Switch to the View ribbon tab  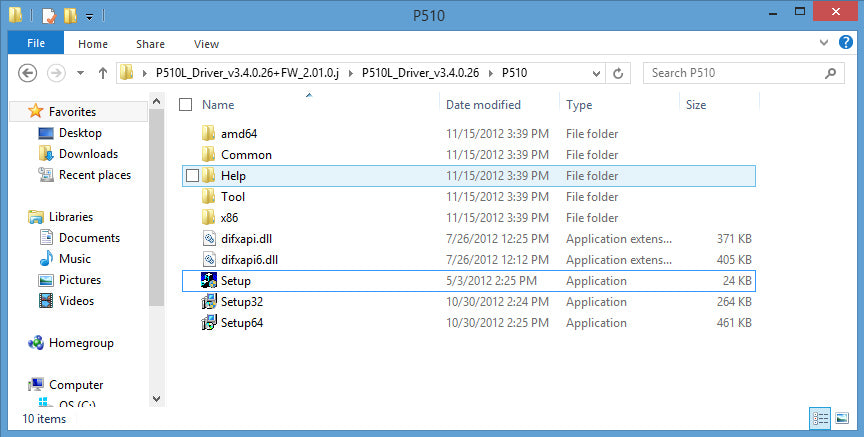click(x=207, y=44)
